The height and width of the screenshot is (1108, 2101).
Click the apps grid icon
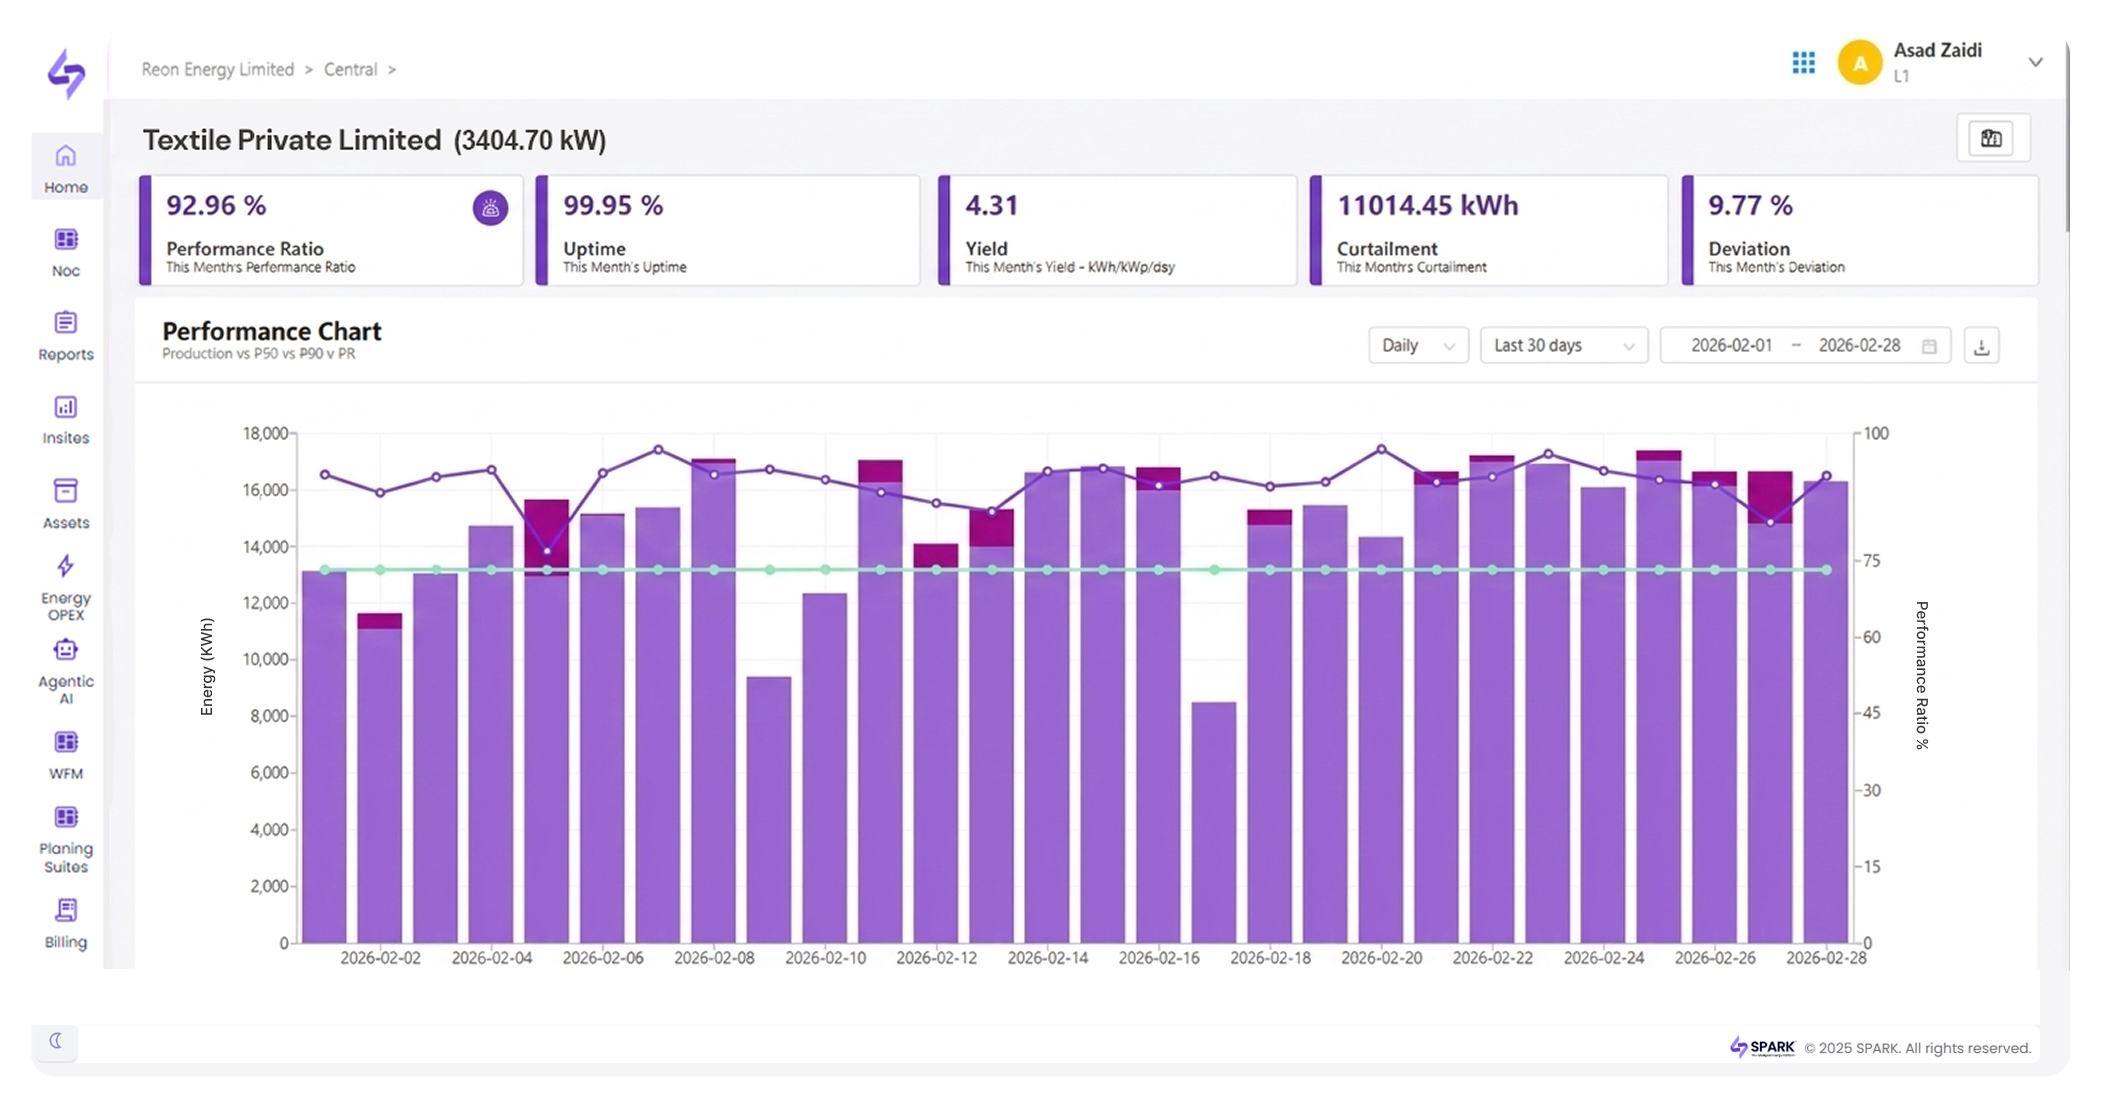(x=1803, y=63)
